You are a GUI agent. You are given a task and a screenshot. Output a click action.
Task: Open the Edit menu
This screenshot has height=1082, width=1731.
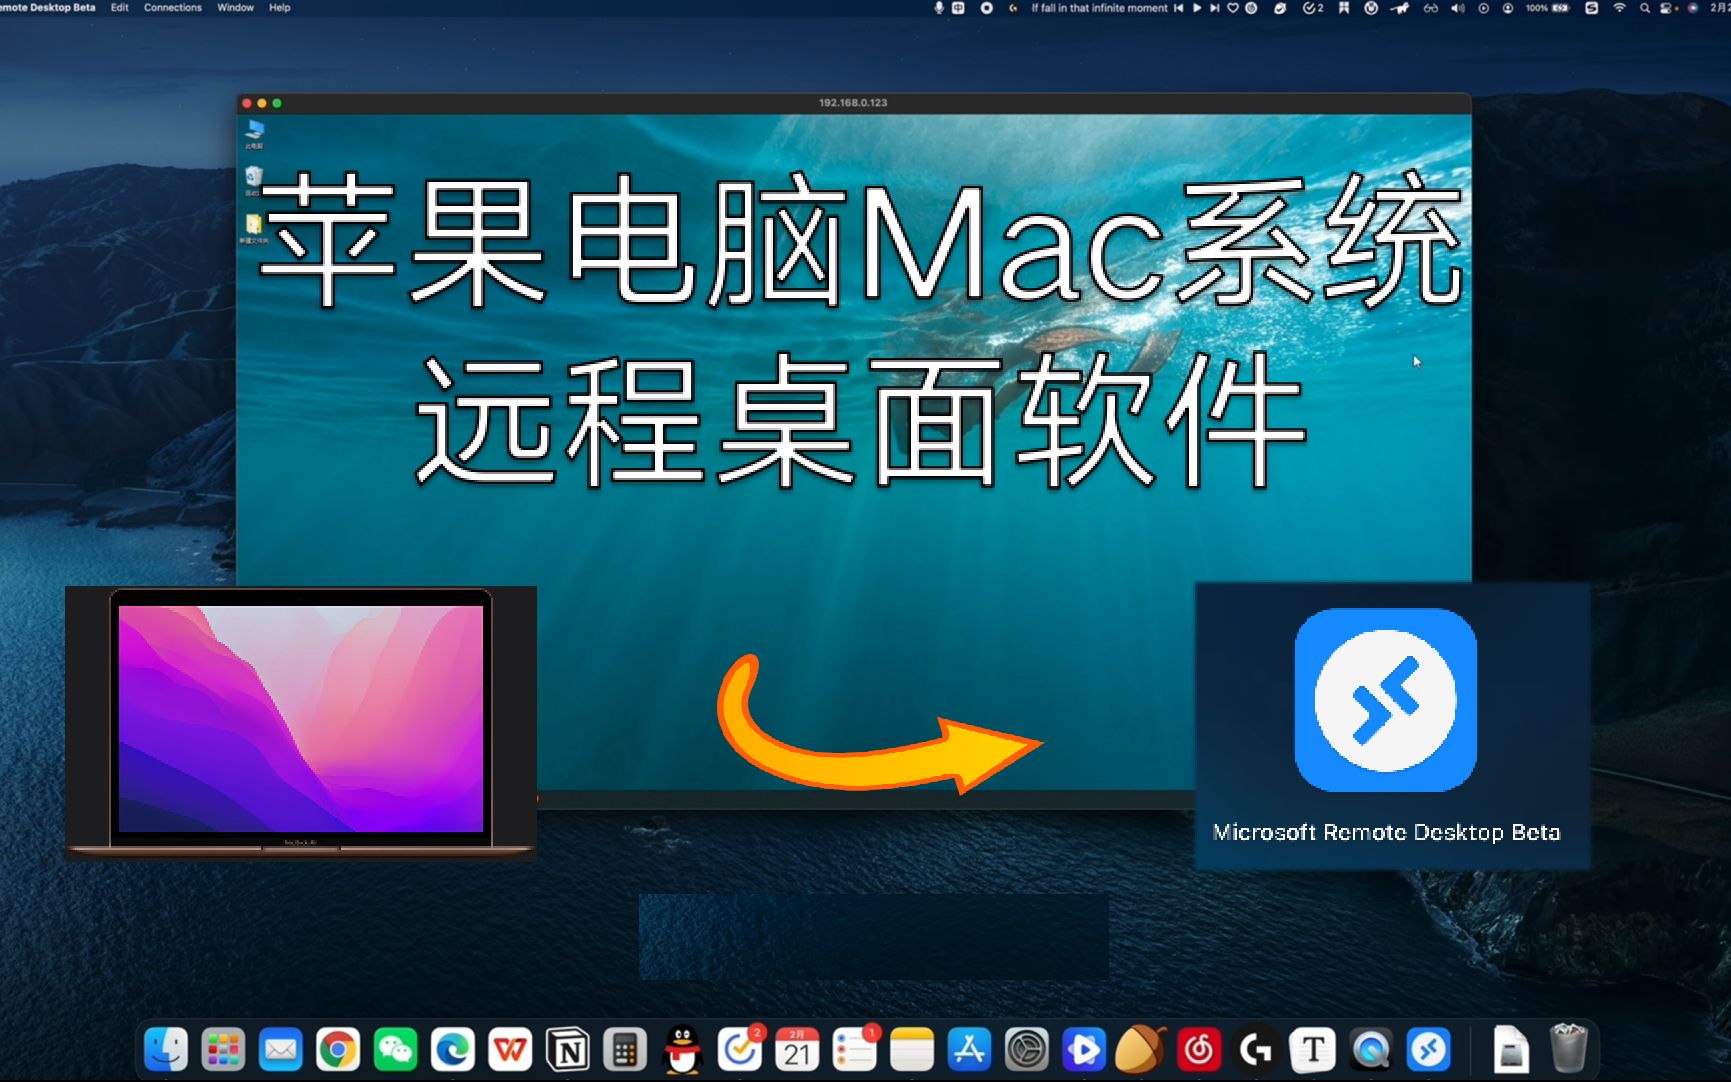pos(120,7)
